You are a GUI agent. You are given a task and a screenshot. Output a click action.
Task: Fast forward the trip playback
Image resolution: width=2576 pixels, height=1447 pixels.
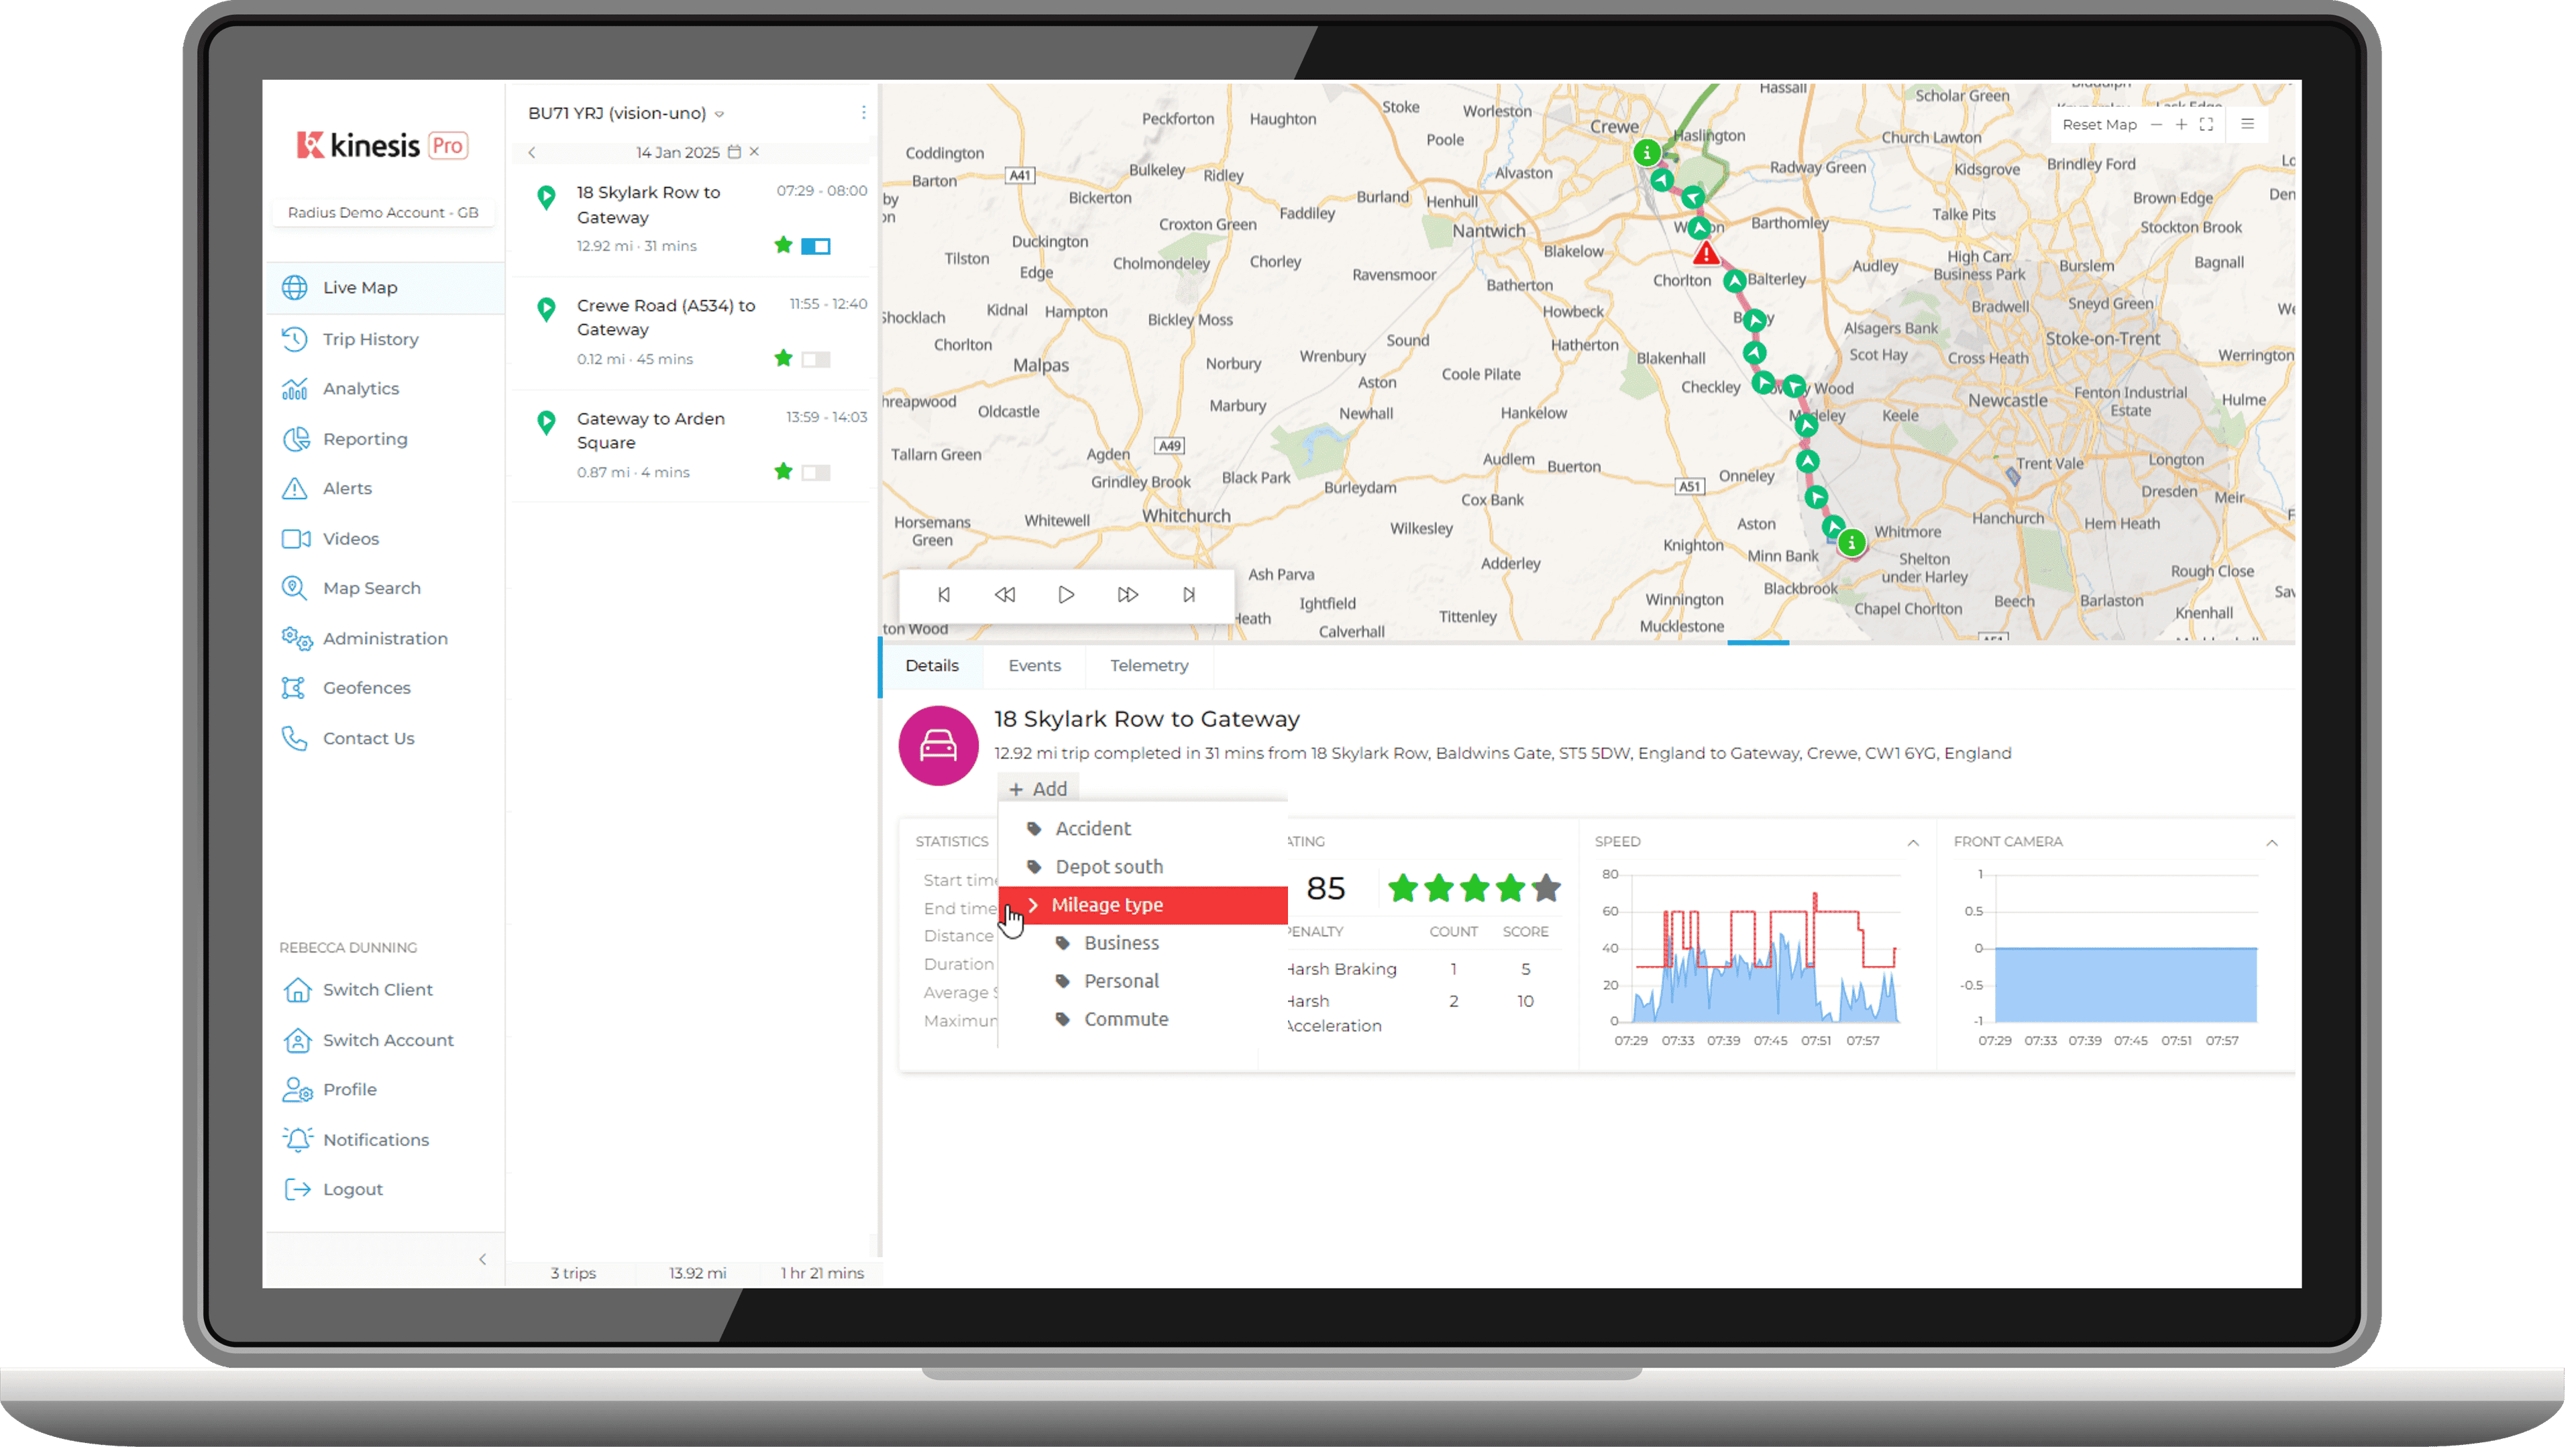click(1128, 595)
